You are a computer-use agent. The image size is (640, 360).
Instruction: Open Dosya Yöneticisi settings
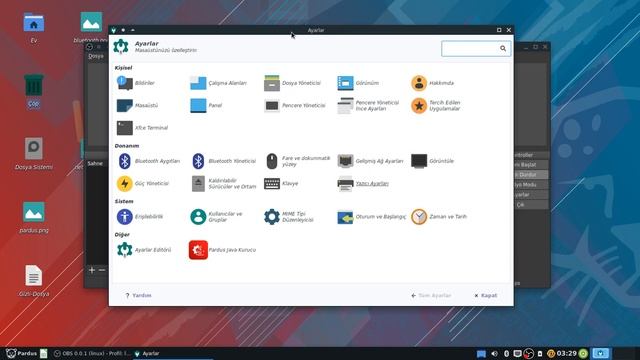[x=292, y=83]
